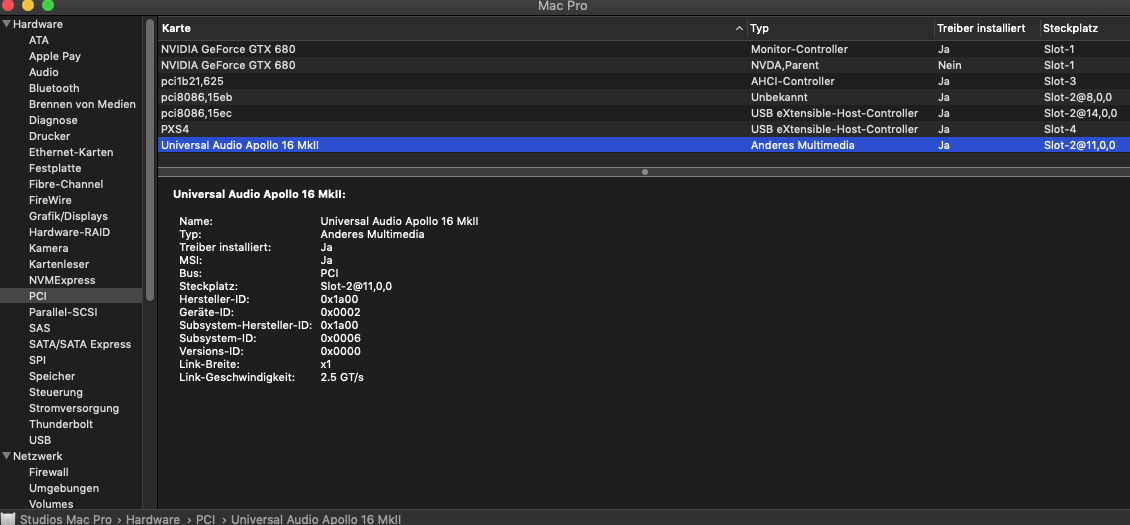Collapse the Hardware section triangle

coord(6,24)
